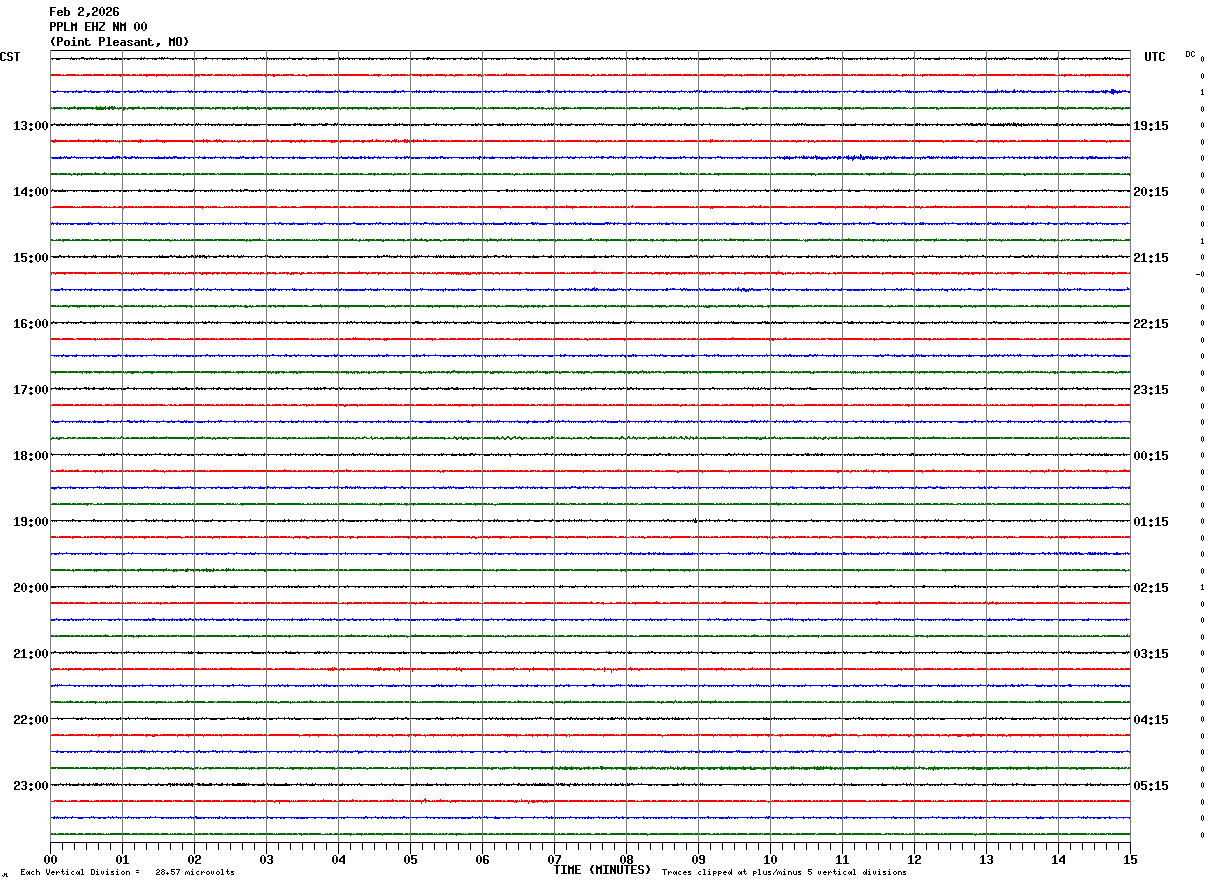Click the Feb 2,2026 date text

(84, 12)
